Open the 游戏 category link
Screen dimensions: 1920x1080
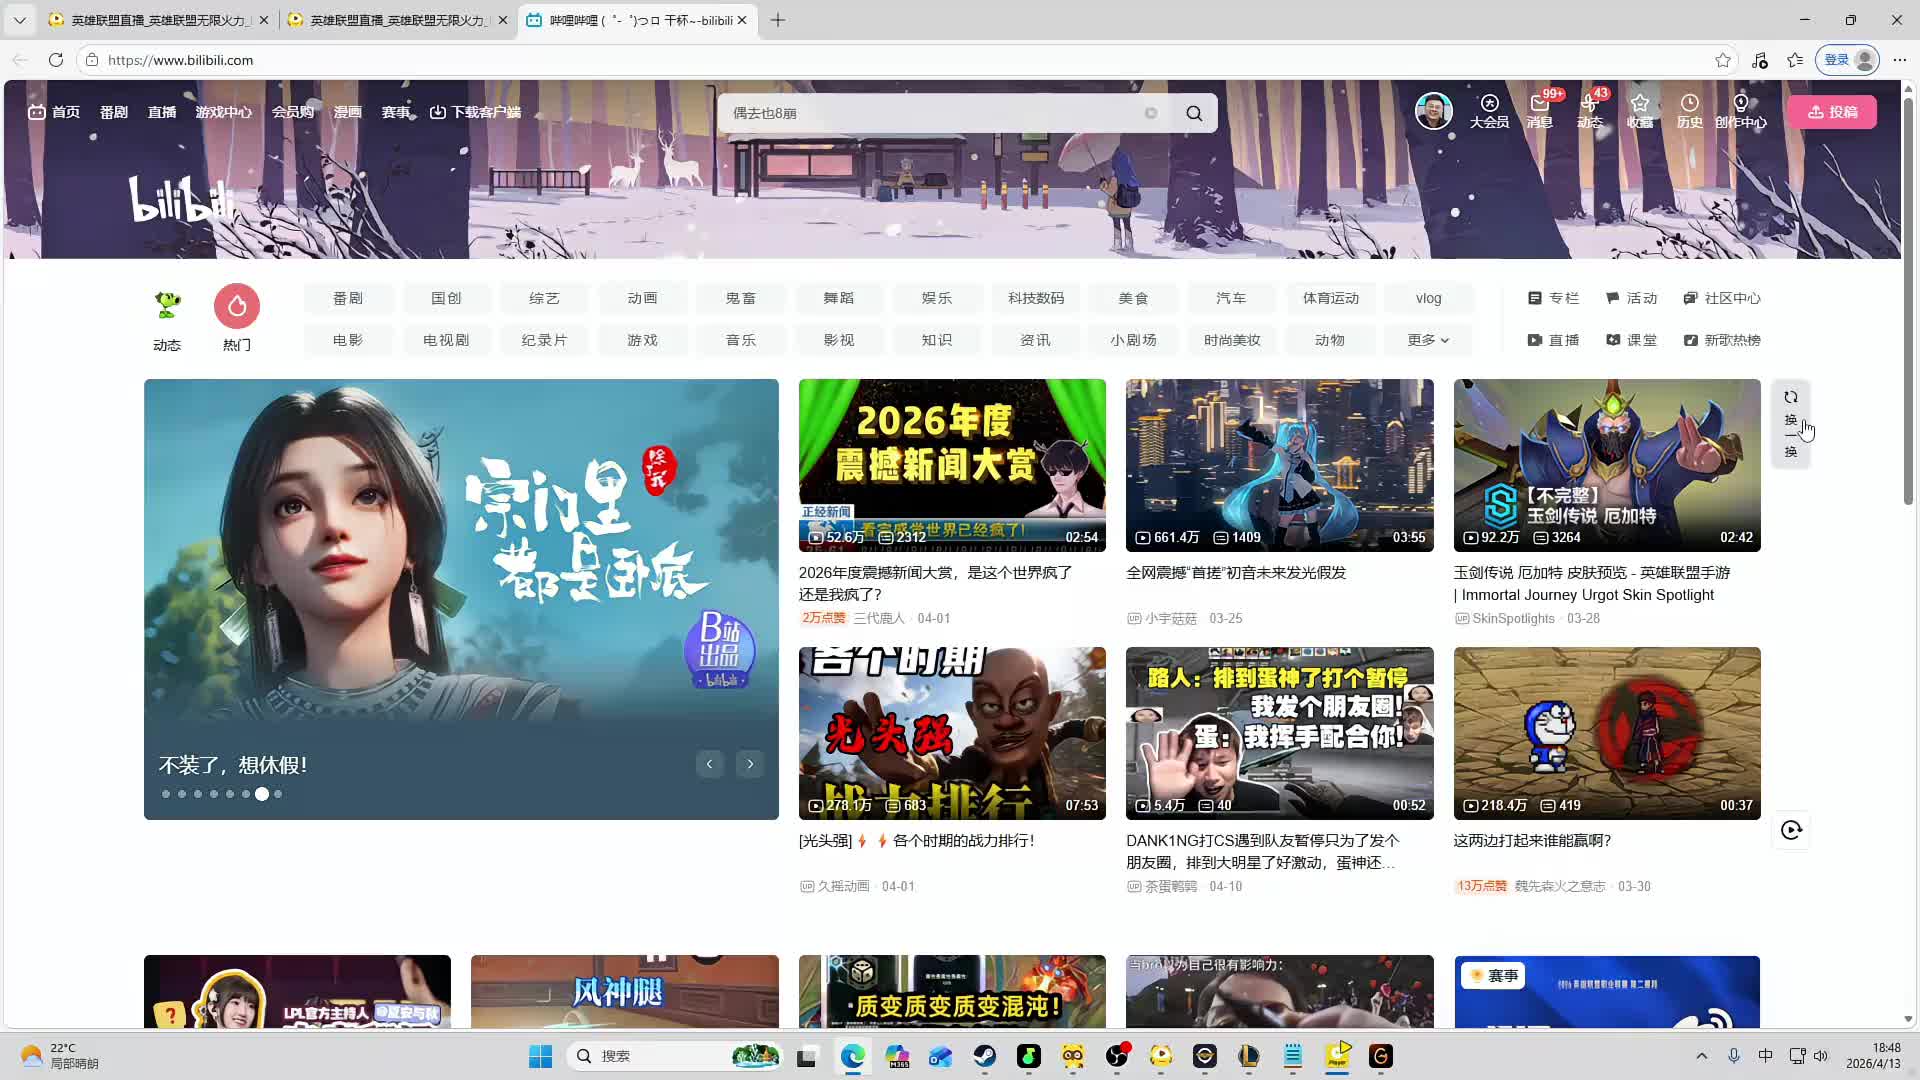tap(642, 340)
